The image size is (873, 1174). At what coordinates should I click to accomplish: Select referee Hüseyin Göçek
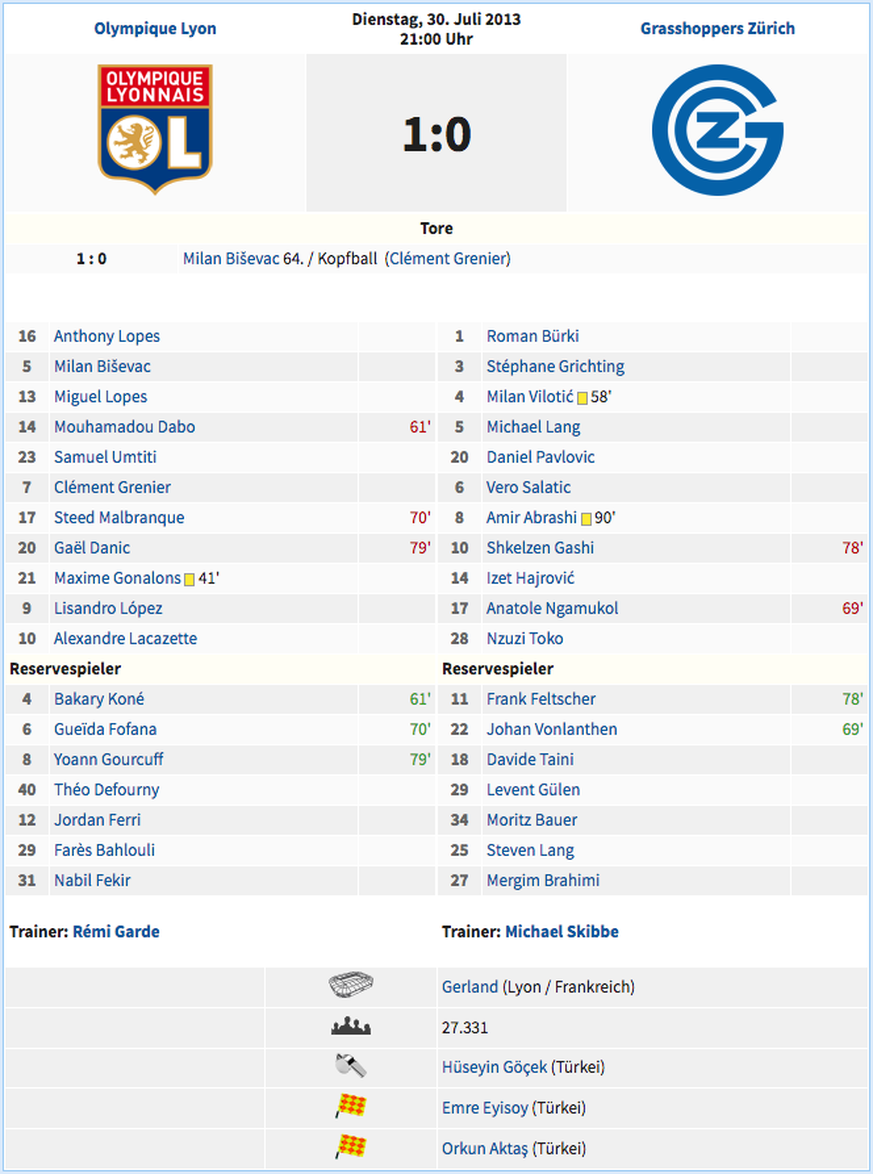point(494,1067)
